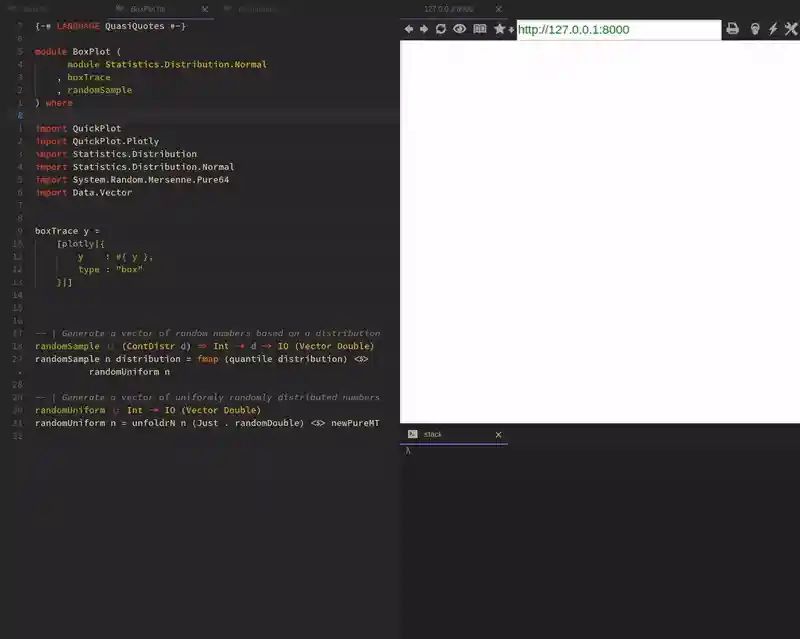The height and width of the screenshot is (639, 800).
Task: Click the back navigation arrow
Action: 409,29
